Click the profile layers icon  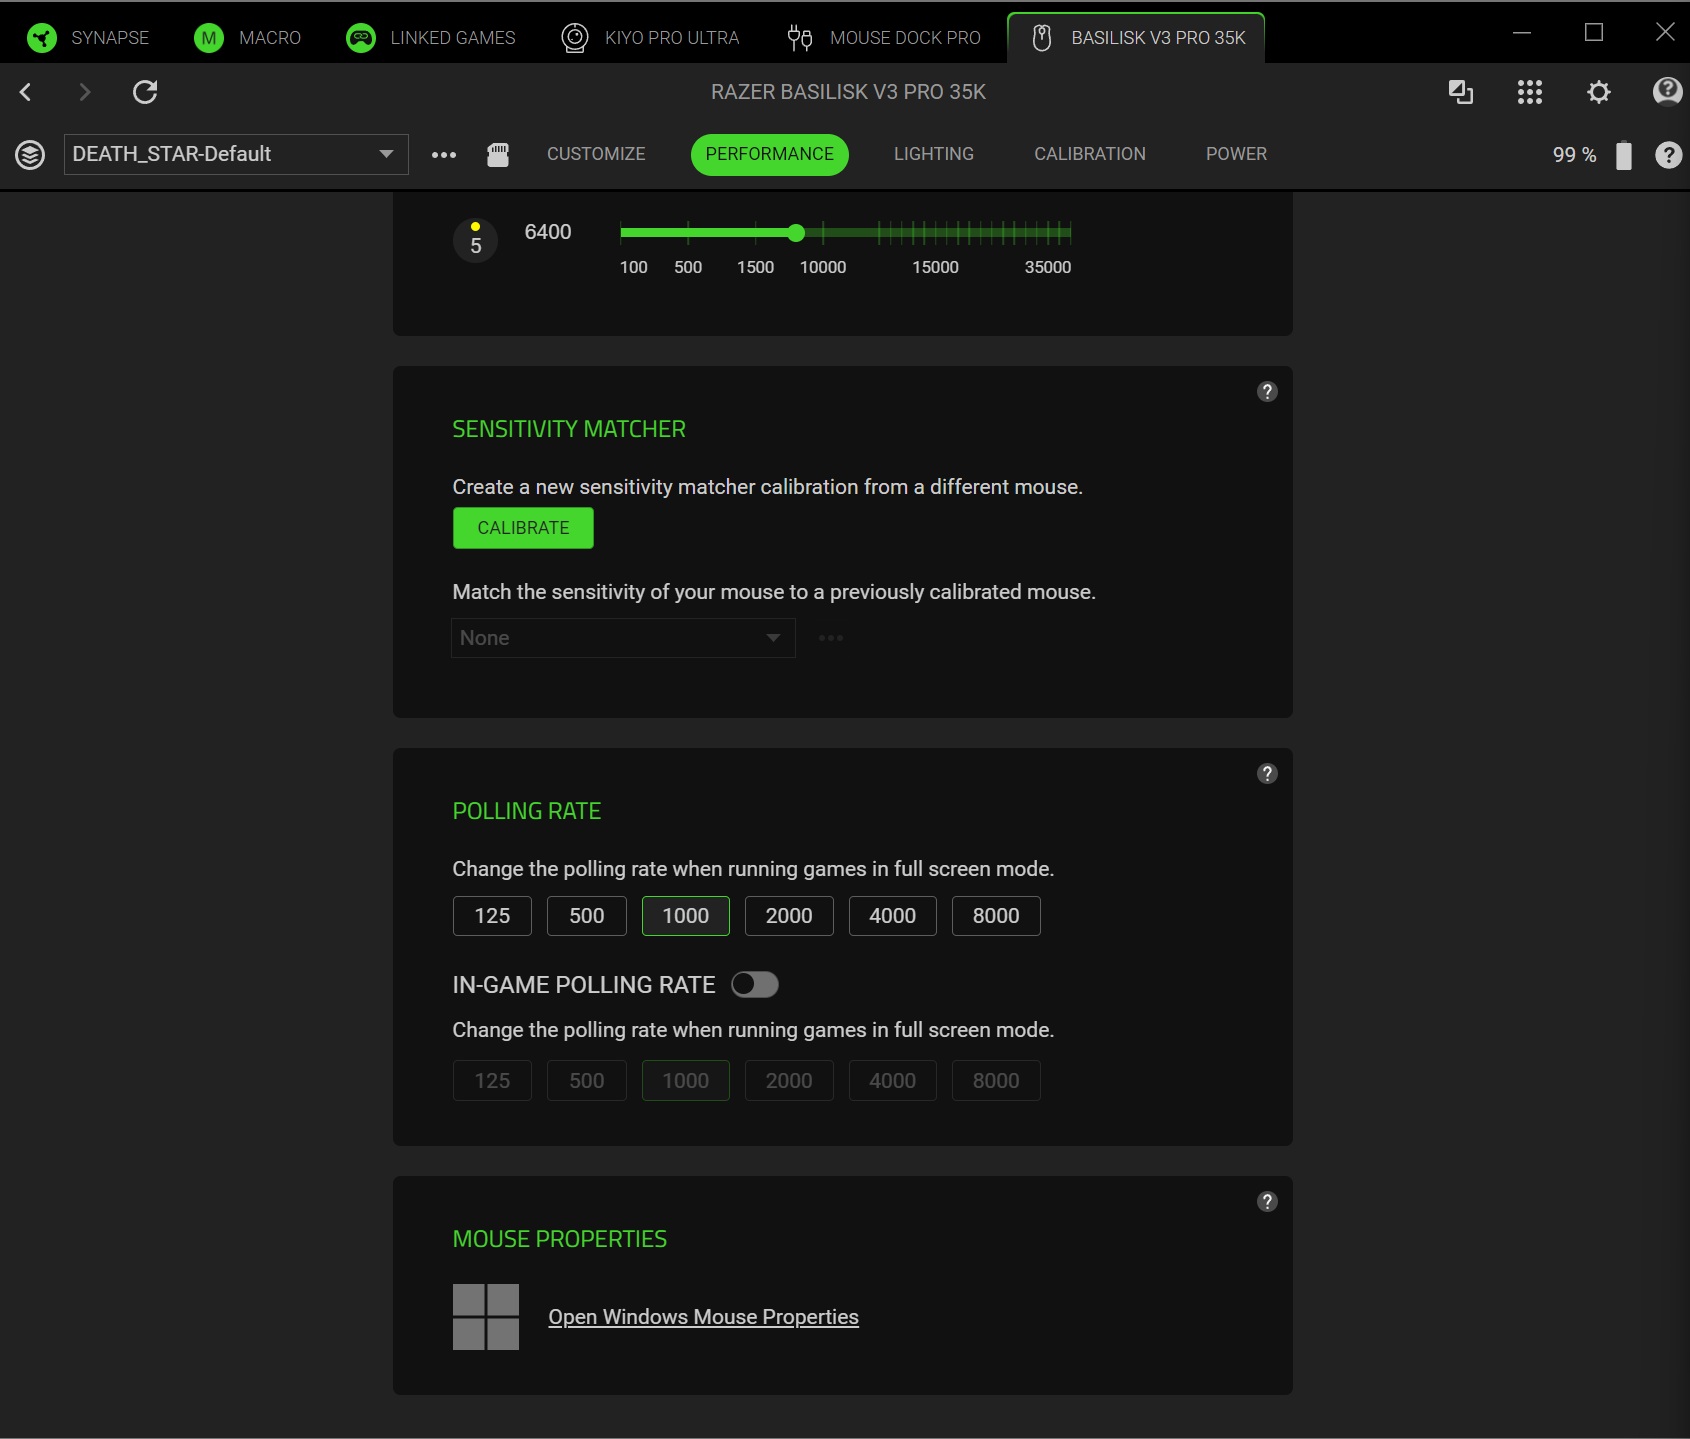click(30, 155)
